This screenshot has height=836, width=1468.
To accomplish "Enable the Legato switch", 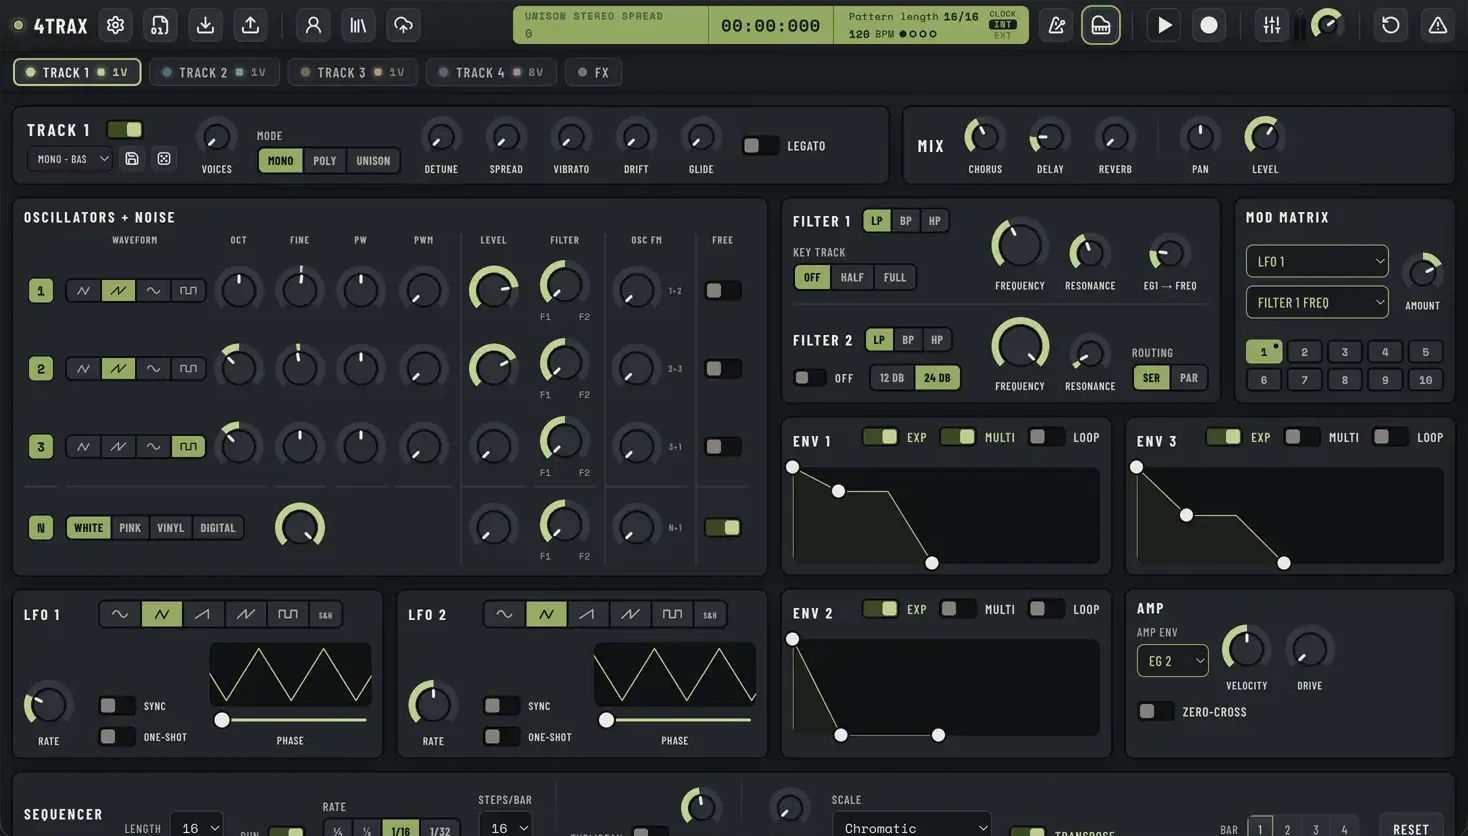I will point(760,146).
